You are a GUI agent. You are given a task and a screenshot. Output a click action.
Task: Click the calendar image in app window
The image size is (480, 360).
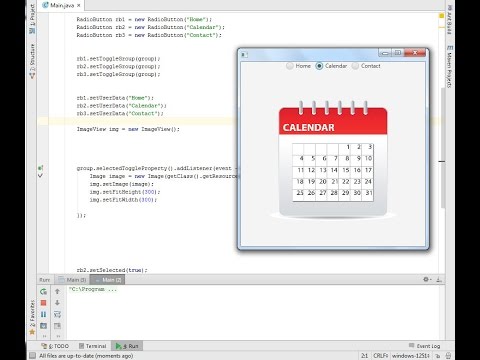(x=333, y=160)
